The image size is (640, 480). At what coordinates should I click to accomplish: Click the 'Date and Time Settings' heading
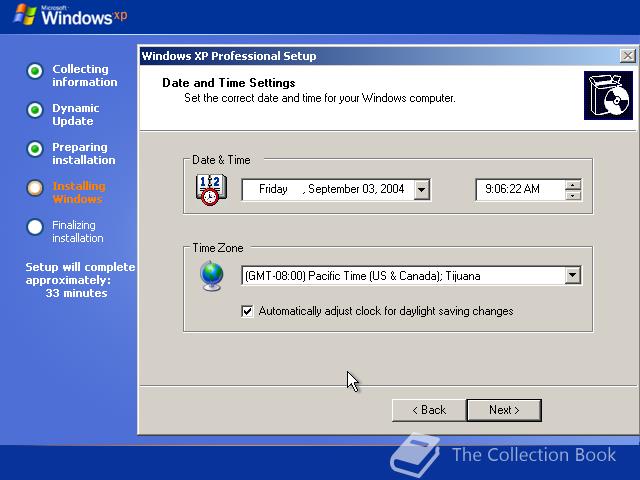pos(229,83)
